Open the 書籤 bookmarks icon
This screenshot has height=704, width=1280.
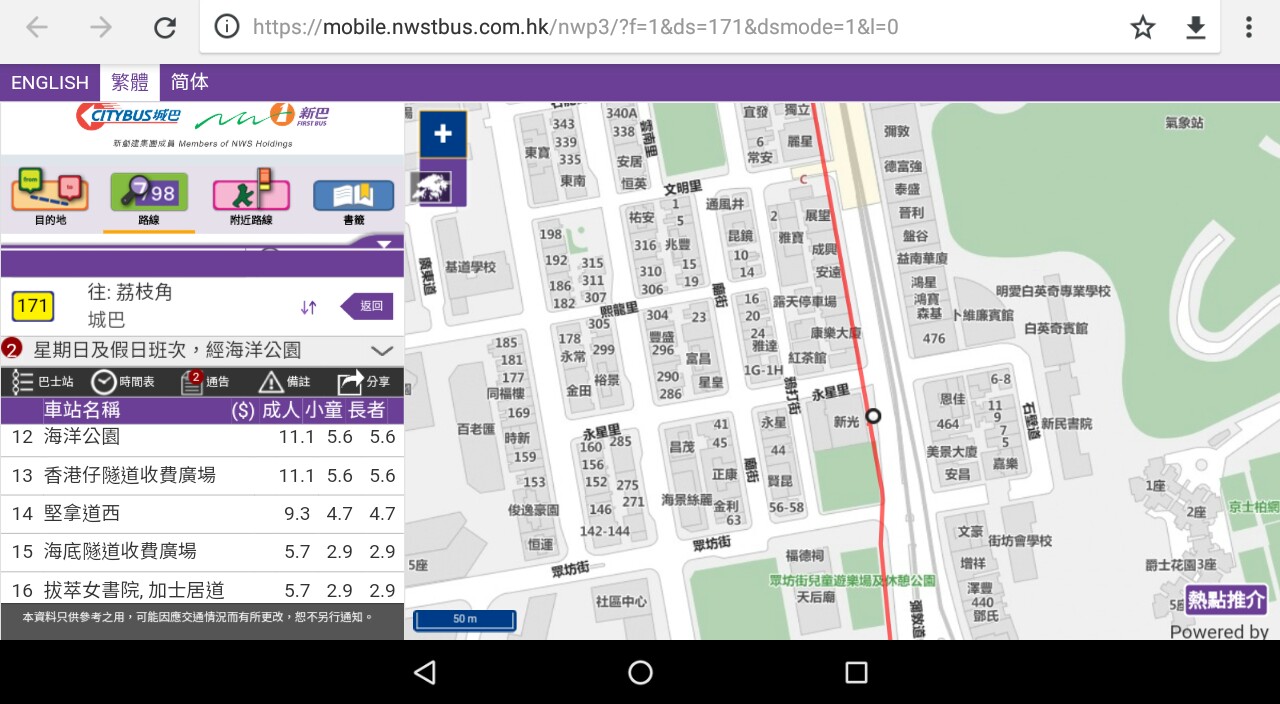pyautogui.click(x=353, y=197)
